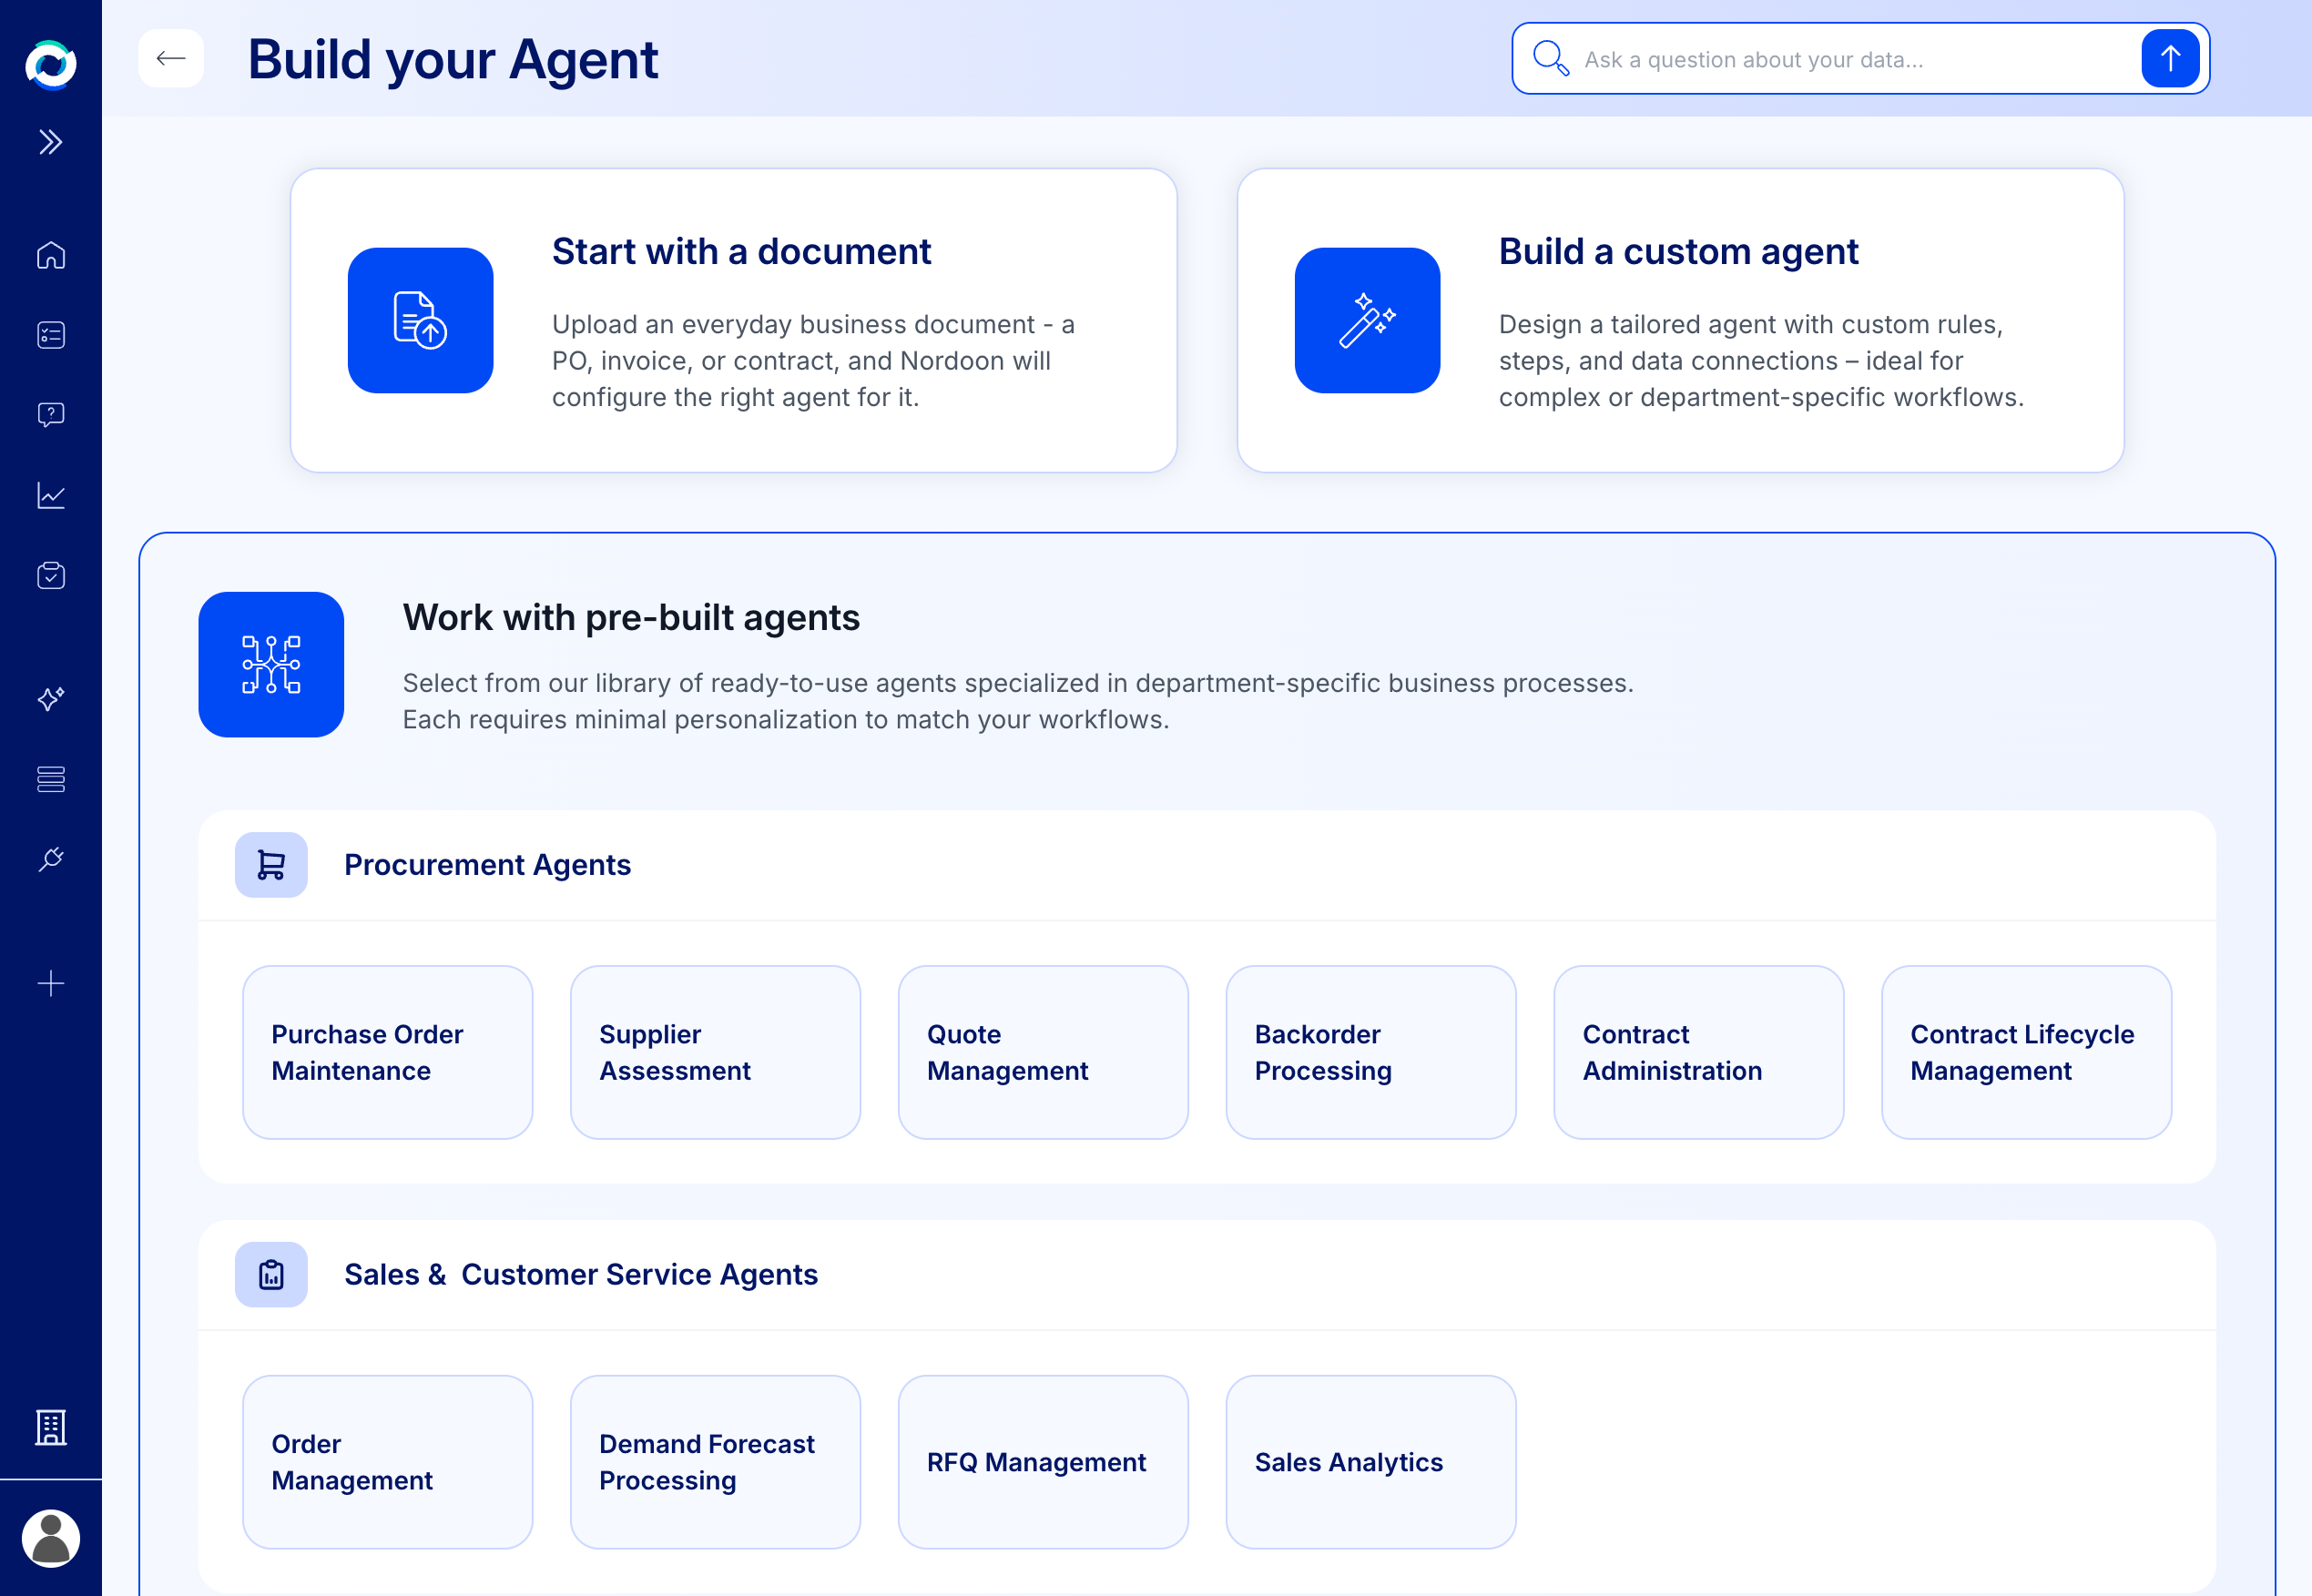
Task: Open the stacked database icon in sidebar
Action: point(51,779)
